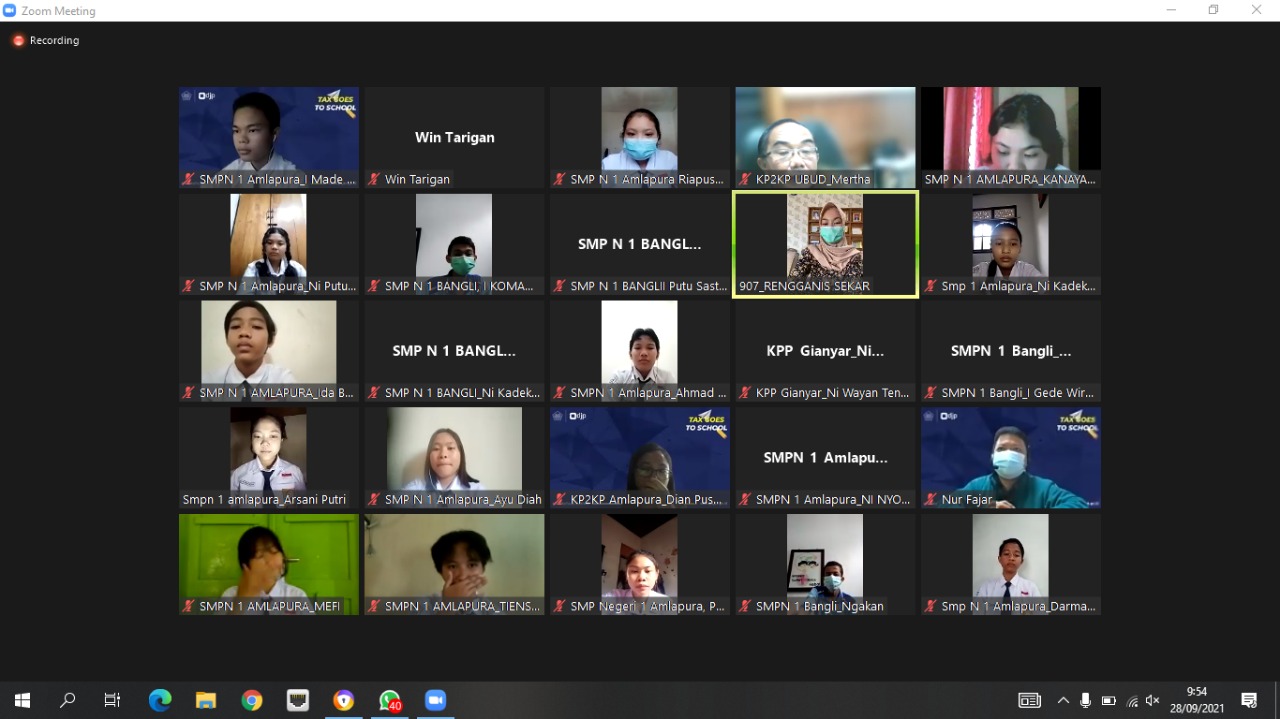Open the Zoom app in the taskbar
The width and height of the screenshot is (1280, 719).
(435, 700)
